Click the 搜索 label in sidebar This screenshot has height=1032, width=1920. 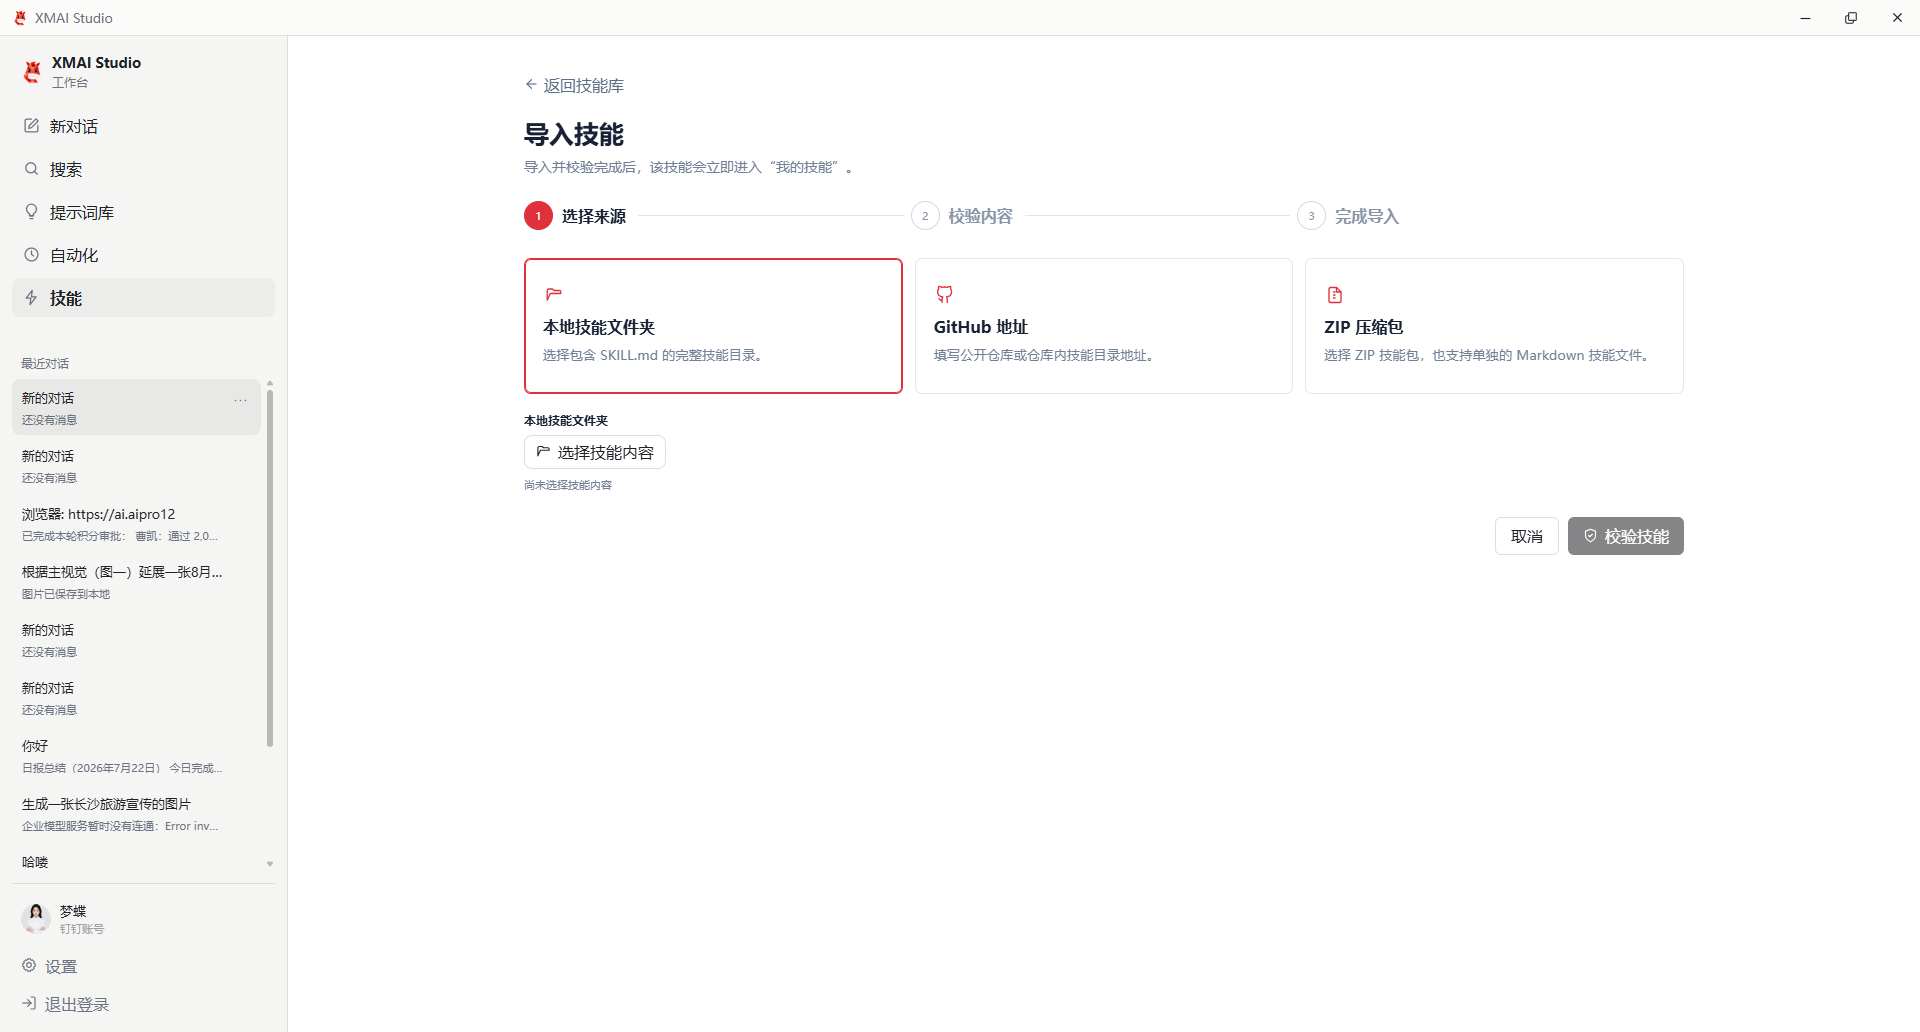pos(66,169)
